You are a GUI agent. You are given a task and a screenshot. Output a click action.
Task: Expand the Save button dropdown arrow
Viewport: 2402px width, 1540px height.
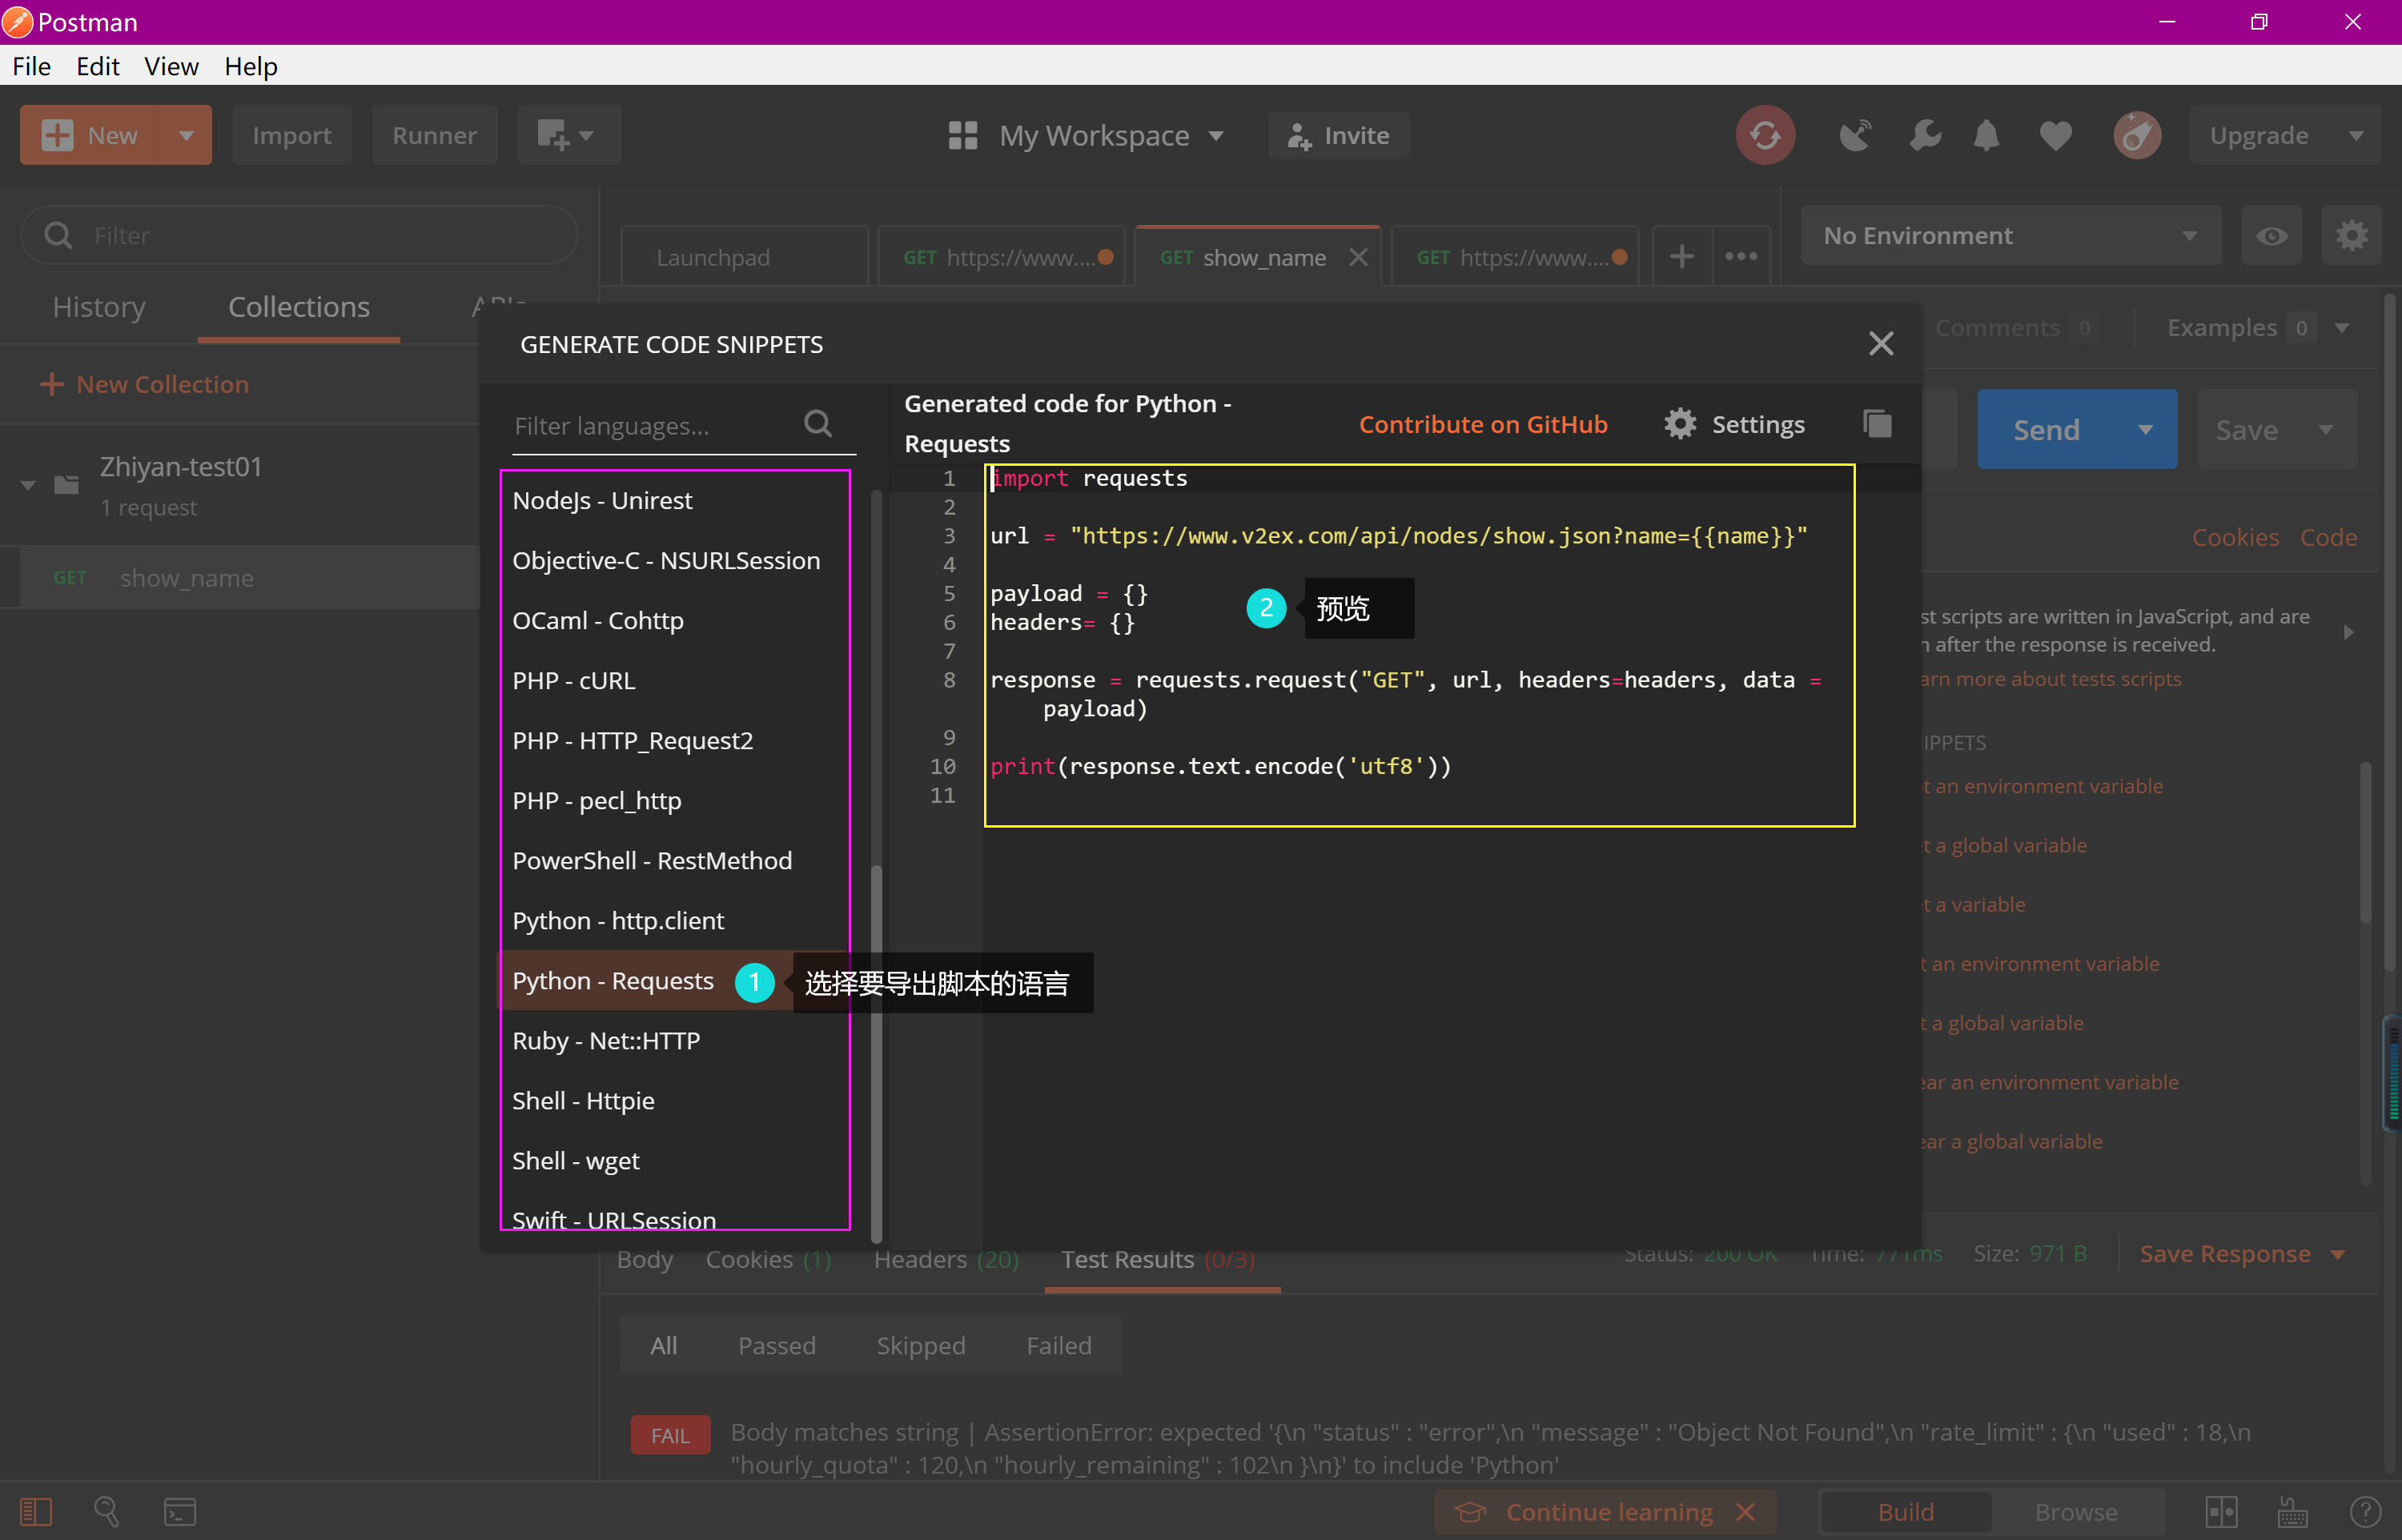tap(2325, 430)
